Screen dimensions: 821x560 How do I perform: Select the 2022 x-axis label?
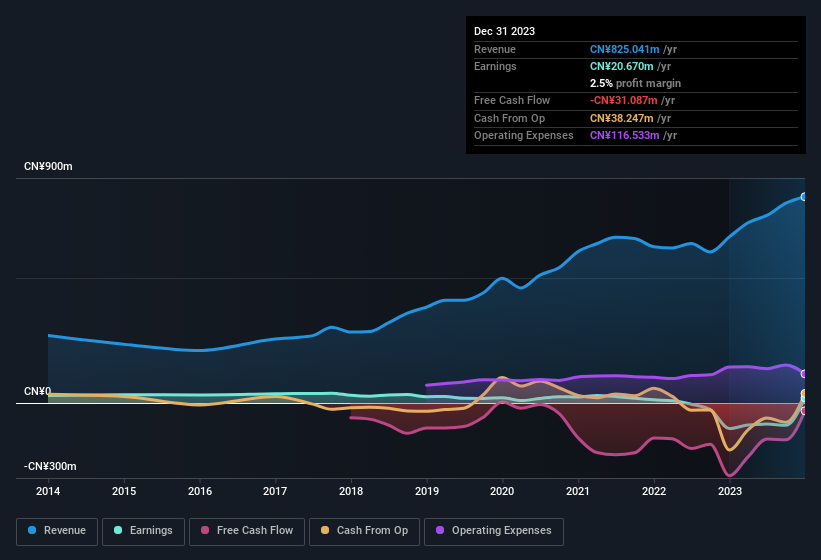point(654,491)
